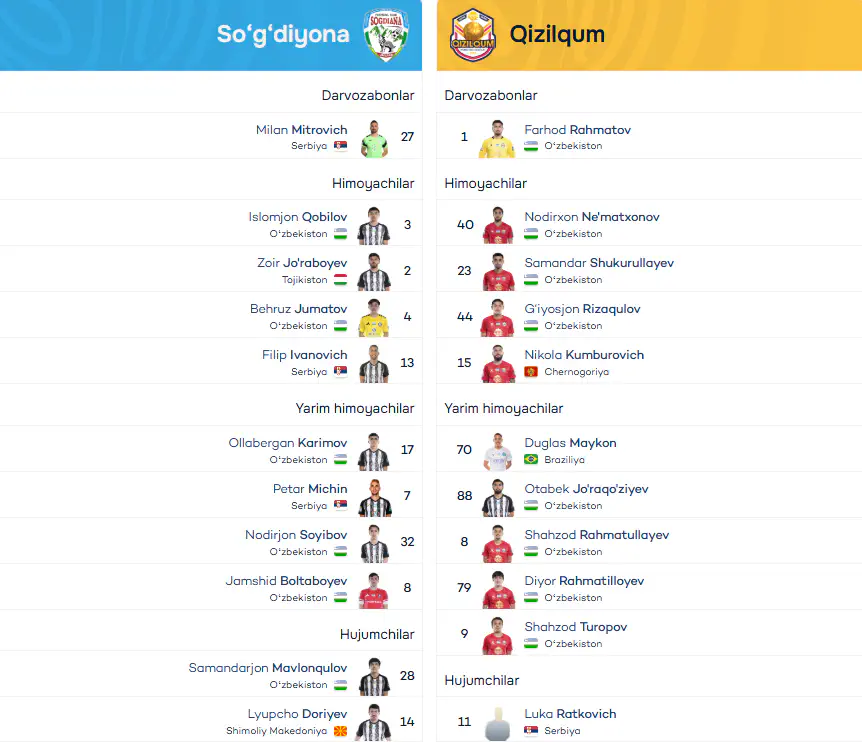Click the Serbia flag under Filip Ivanovich

[341, 372]
